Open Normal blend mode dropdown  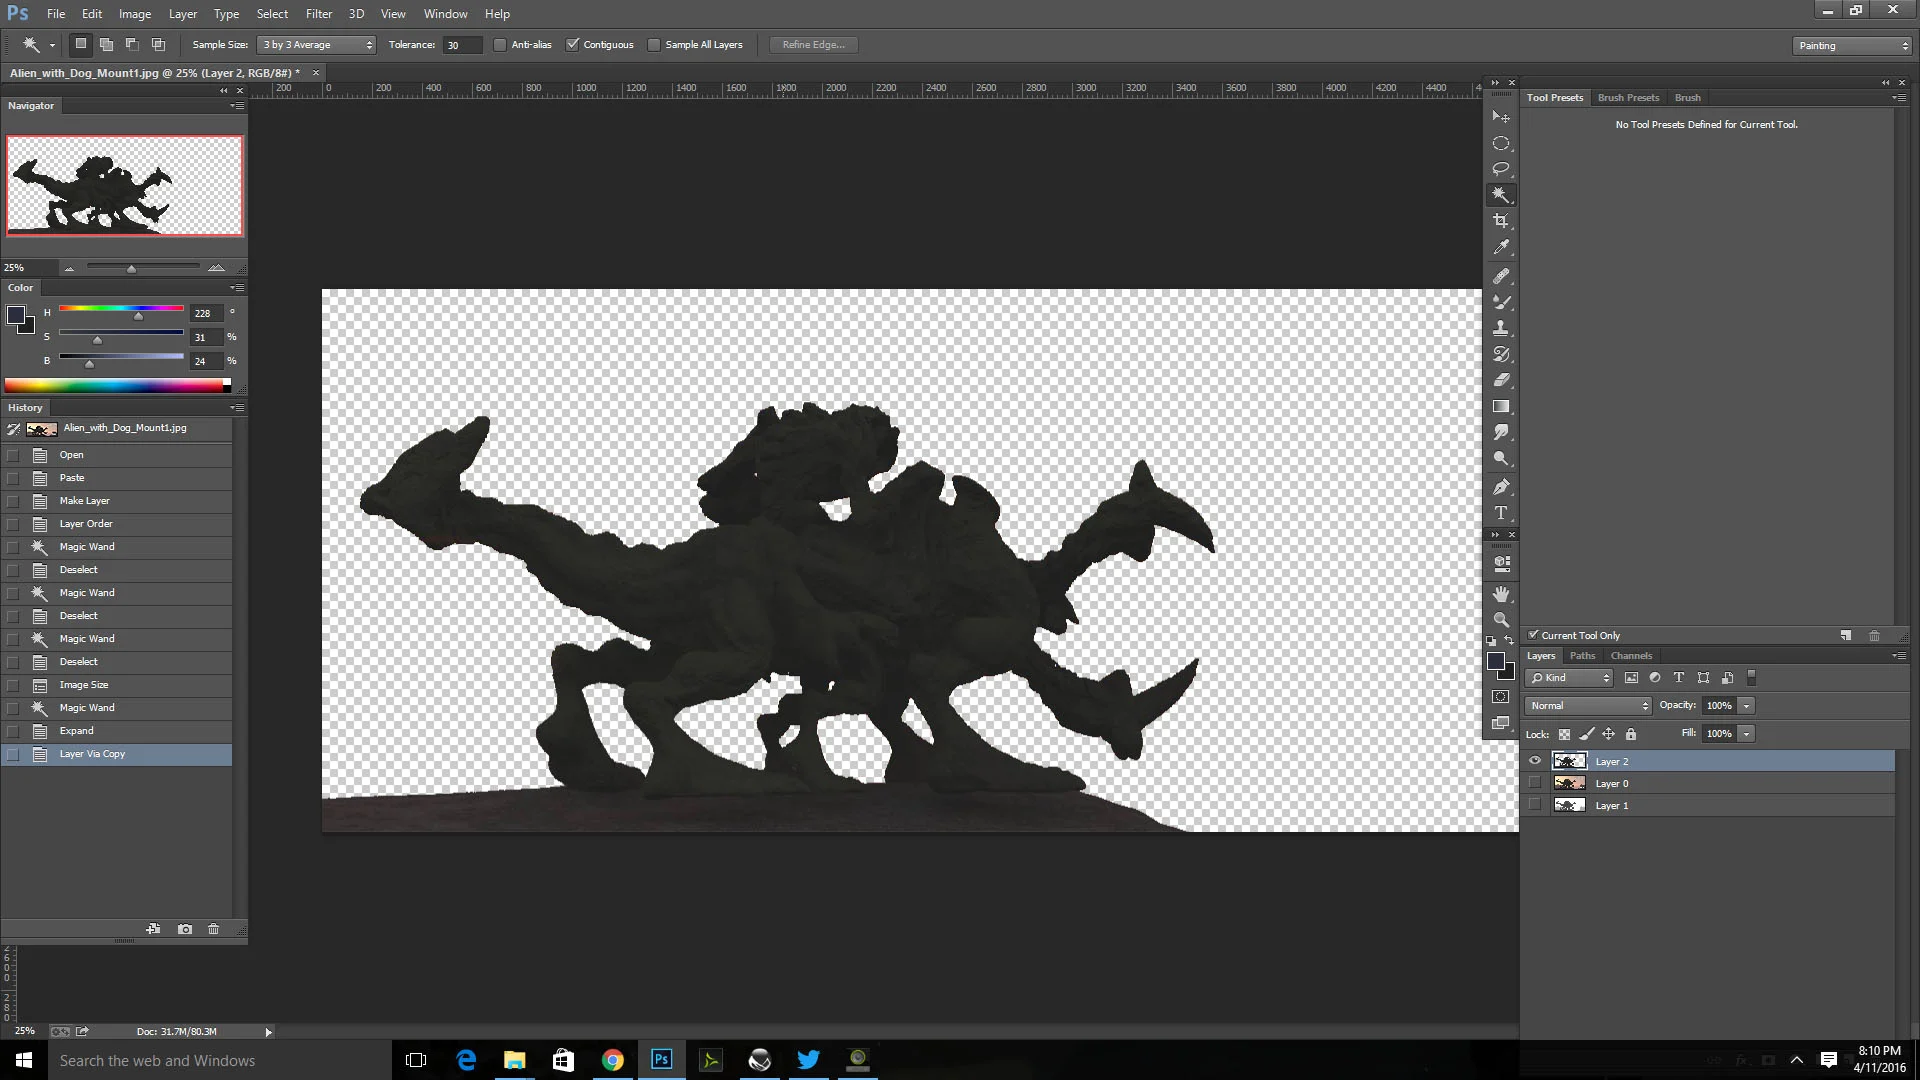pos(1588,706)
